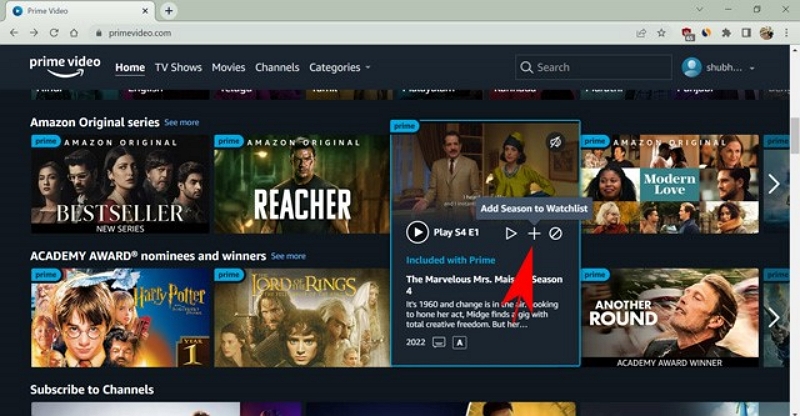
Task: Open the shubh... profile menu
Action: click(718, 67)
